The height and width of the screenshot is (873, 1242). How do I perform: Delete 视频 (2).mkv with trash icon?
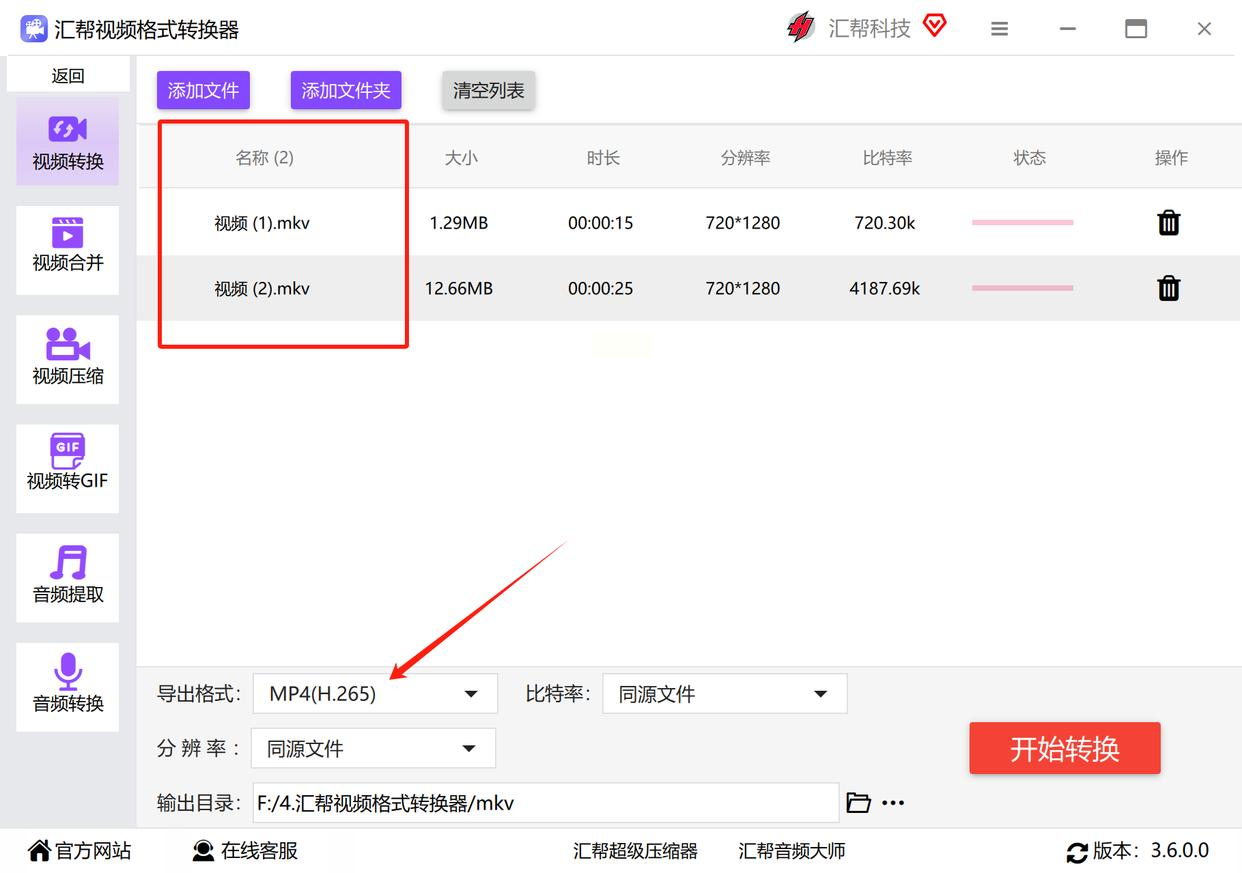[x=1168, y=288]
